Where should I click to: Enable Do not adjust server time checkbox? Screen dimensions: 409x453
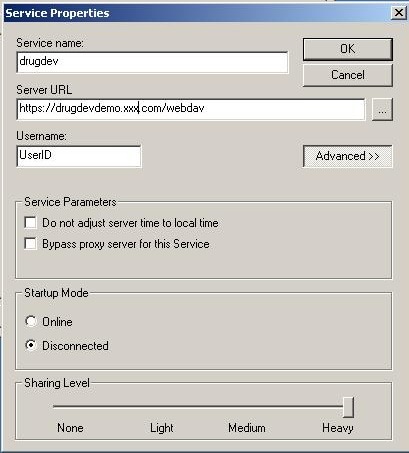pos(31,223)
